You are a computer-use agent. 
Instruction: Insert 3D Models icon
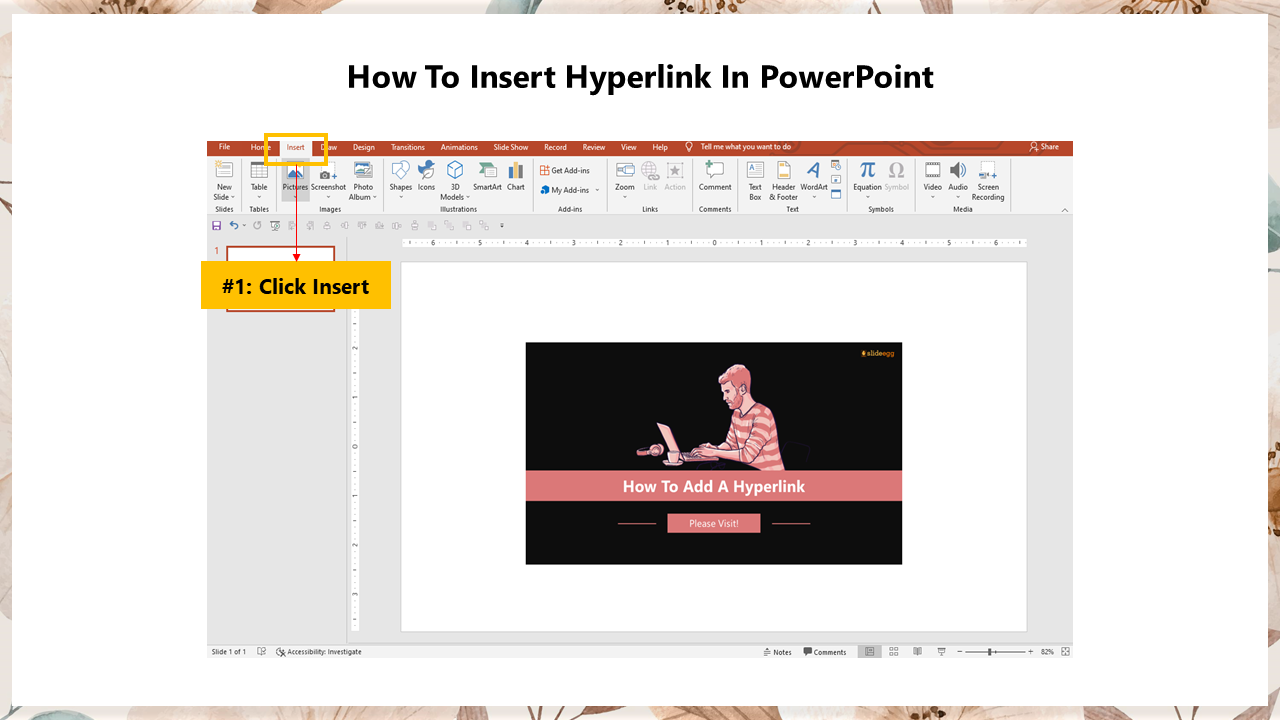coord(455,170)
